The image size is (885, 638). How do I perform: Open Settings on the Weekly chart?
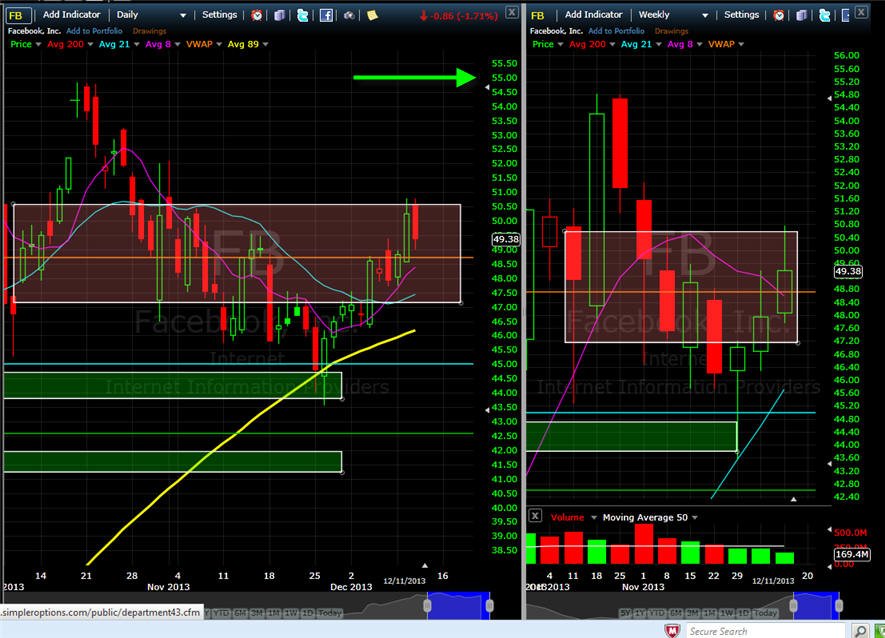coord(742,15)
